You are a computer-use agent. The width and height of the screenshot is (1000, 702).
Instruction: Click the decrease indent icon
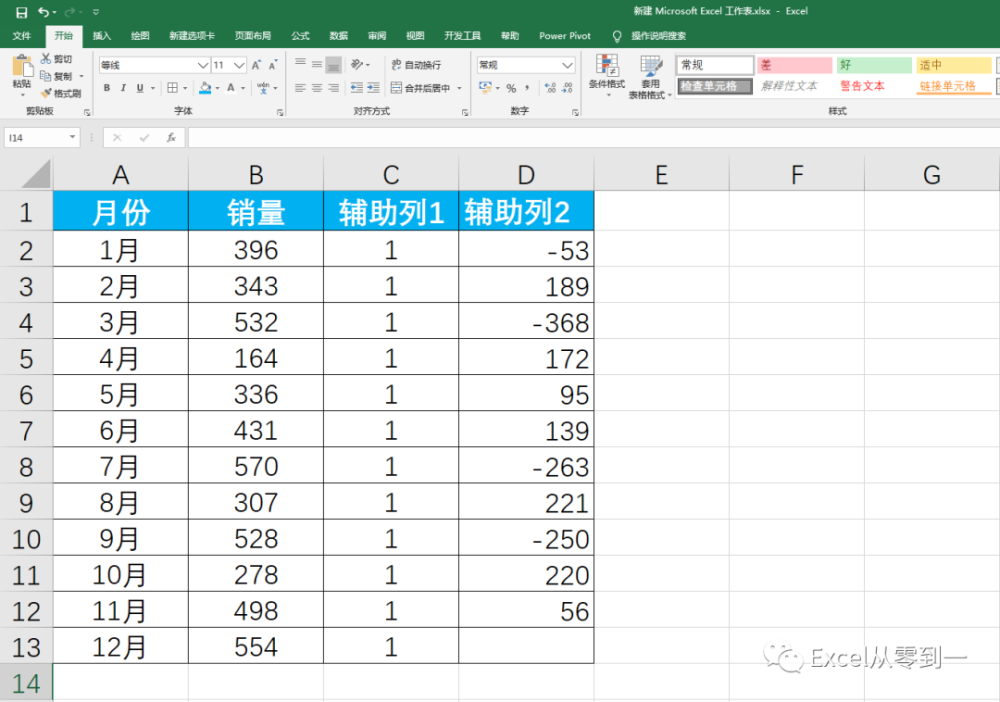(357, 88)
